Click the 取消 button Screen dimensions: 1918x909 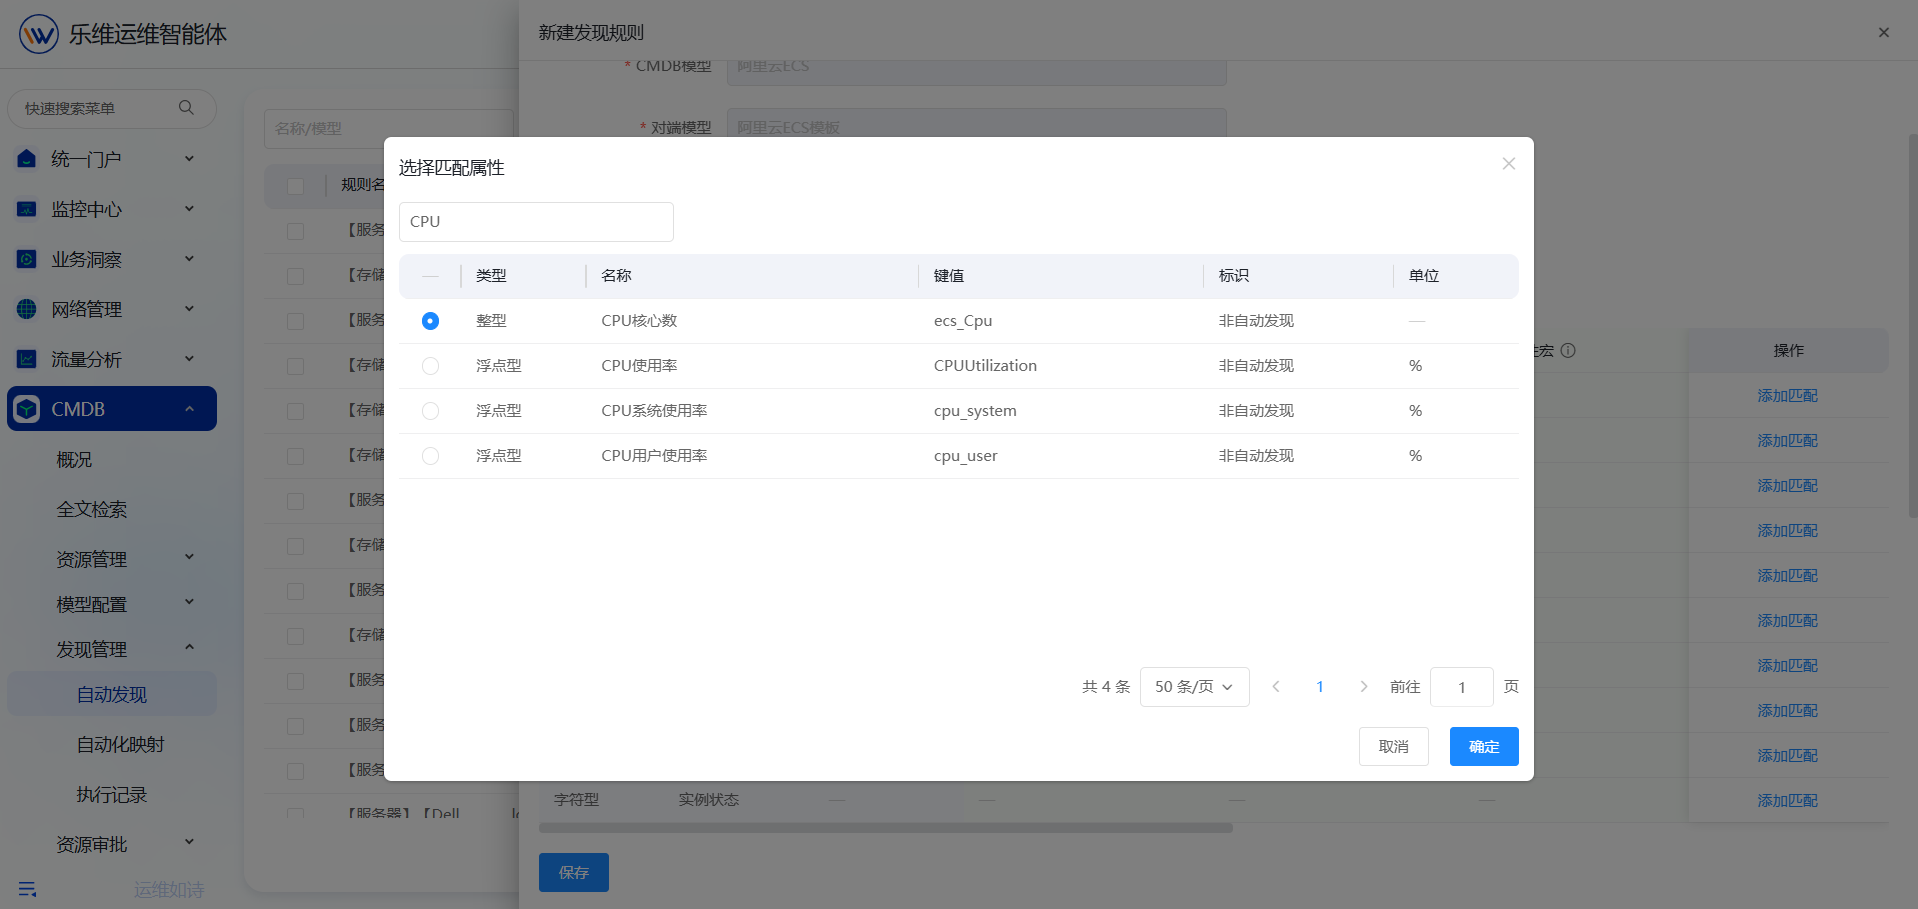coord(1393,747)
